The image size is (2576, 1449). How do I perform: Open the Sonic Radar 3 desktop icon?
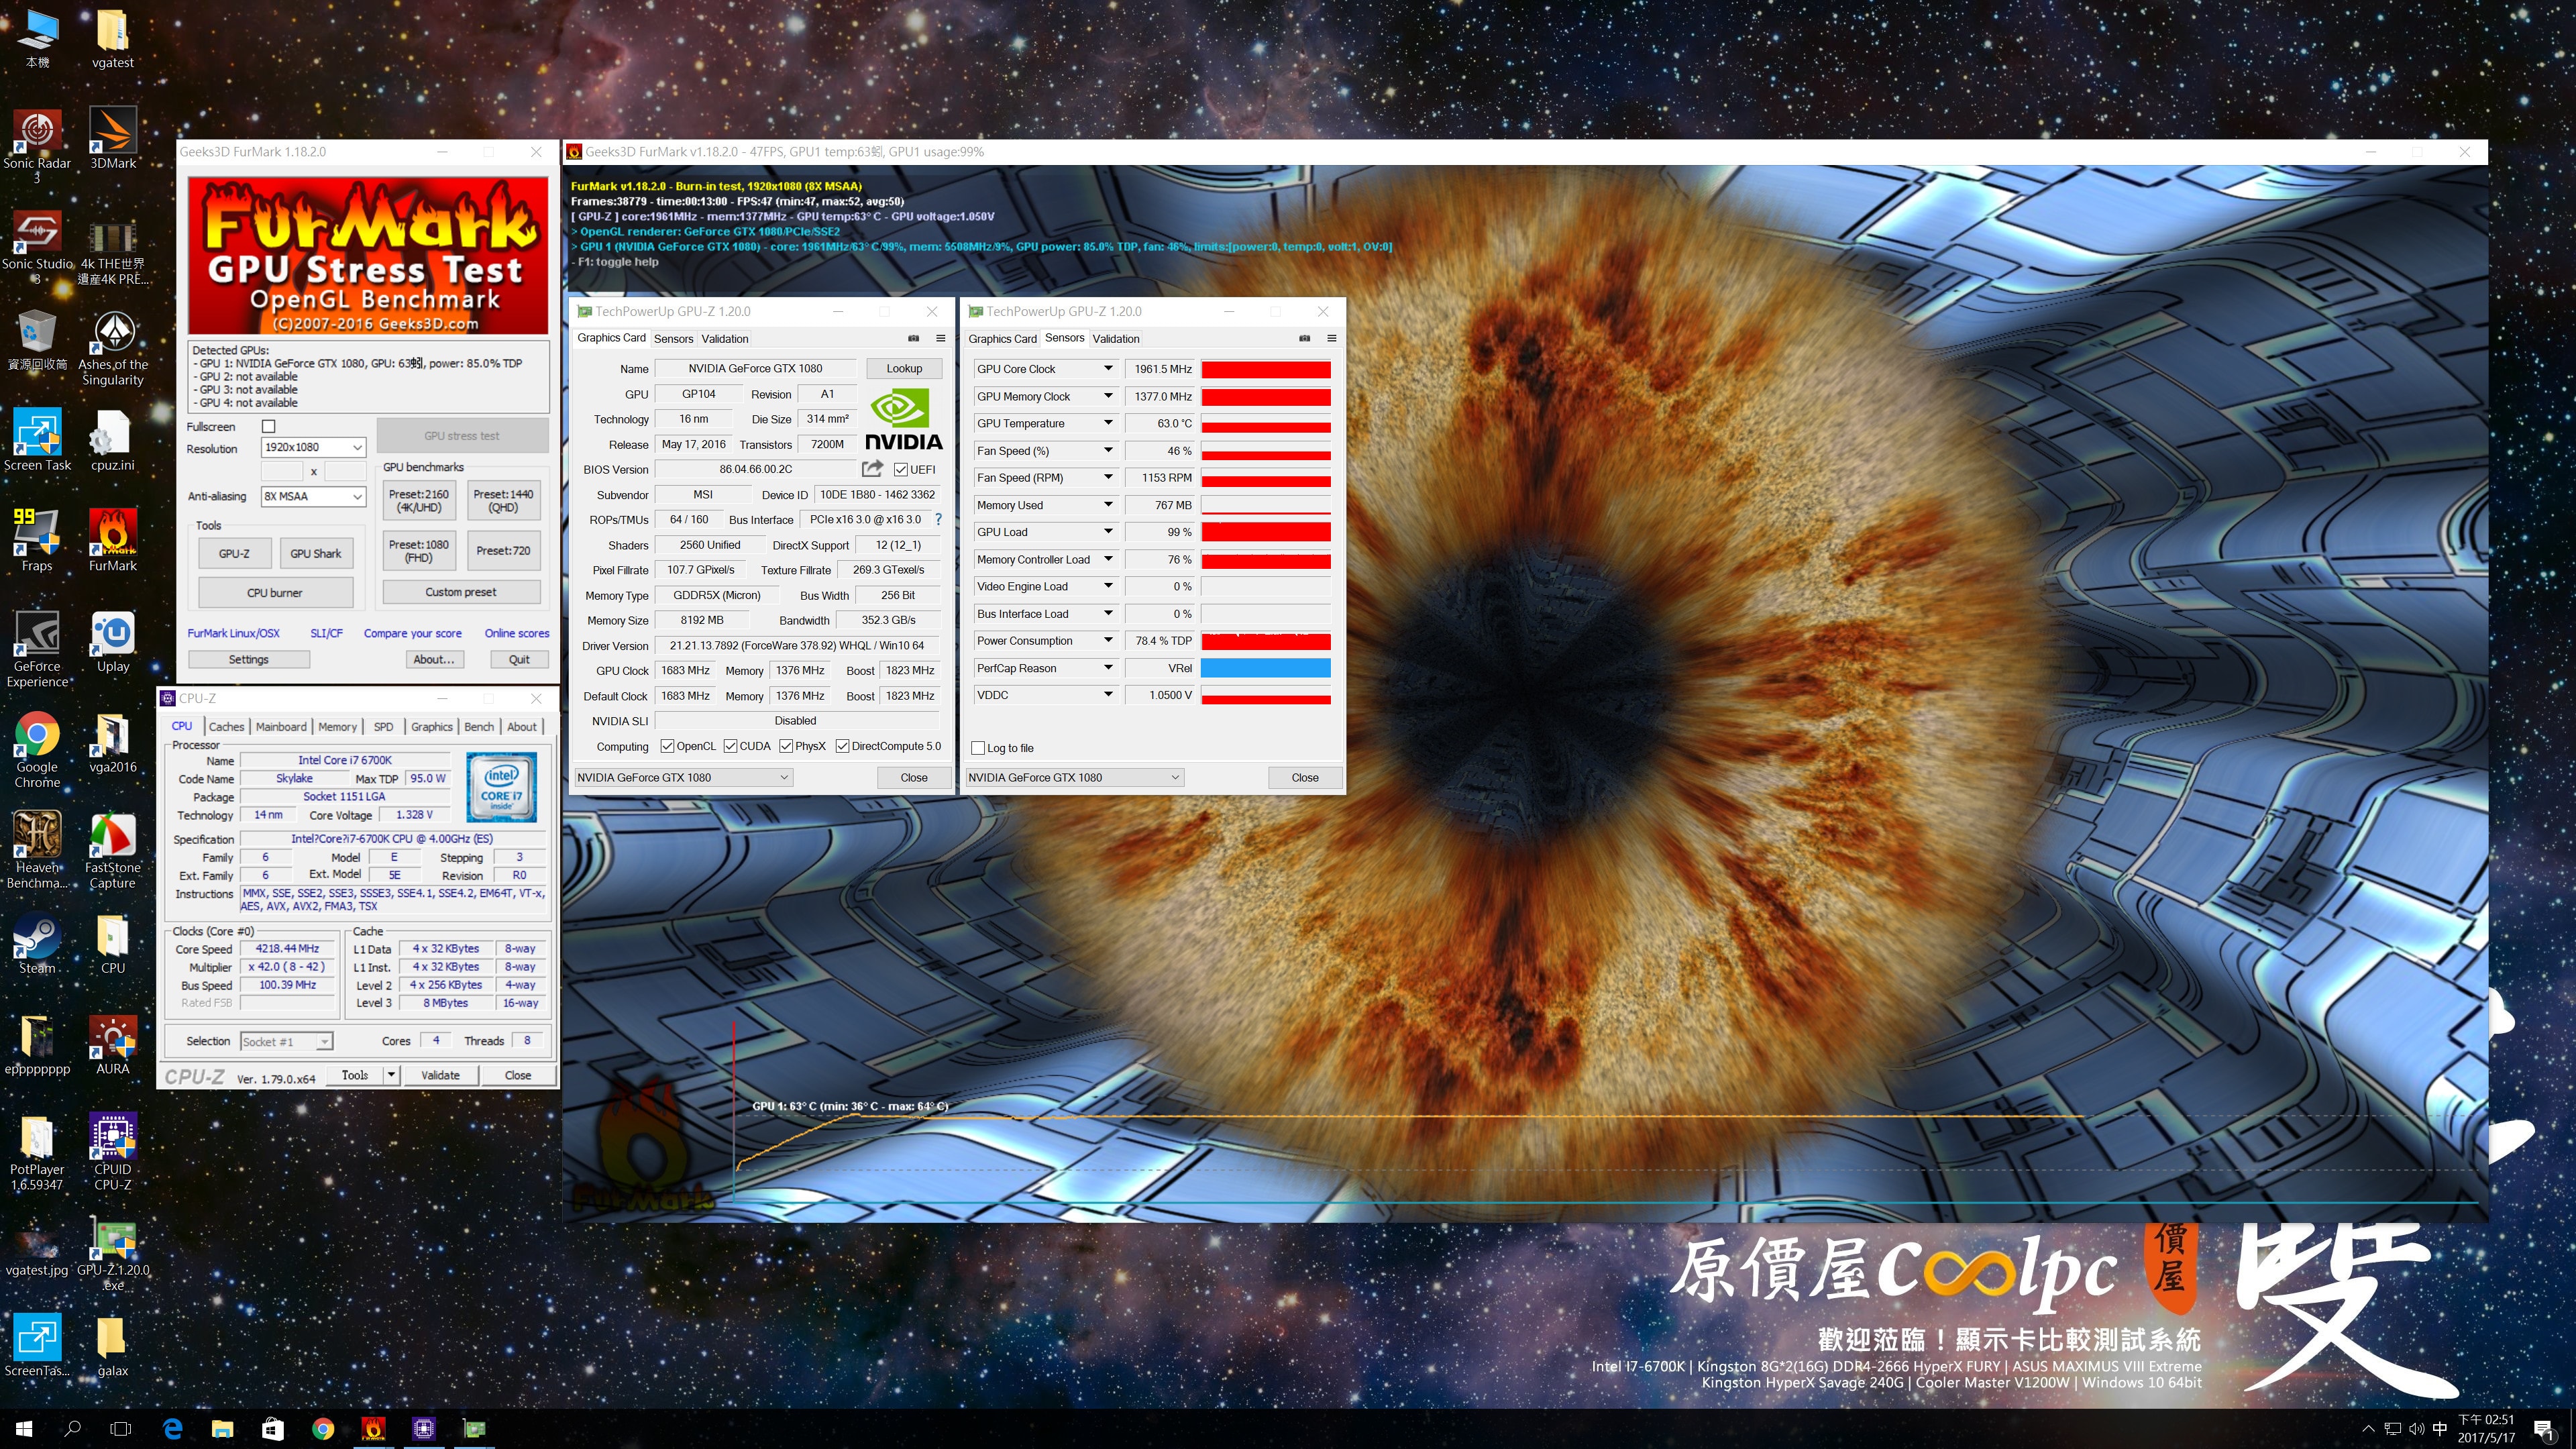point(37,146)
